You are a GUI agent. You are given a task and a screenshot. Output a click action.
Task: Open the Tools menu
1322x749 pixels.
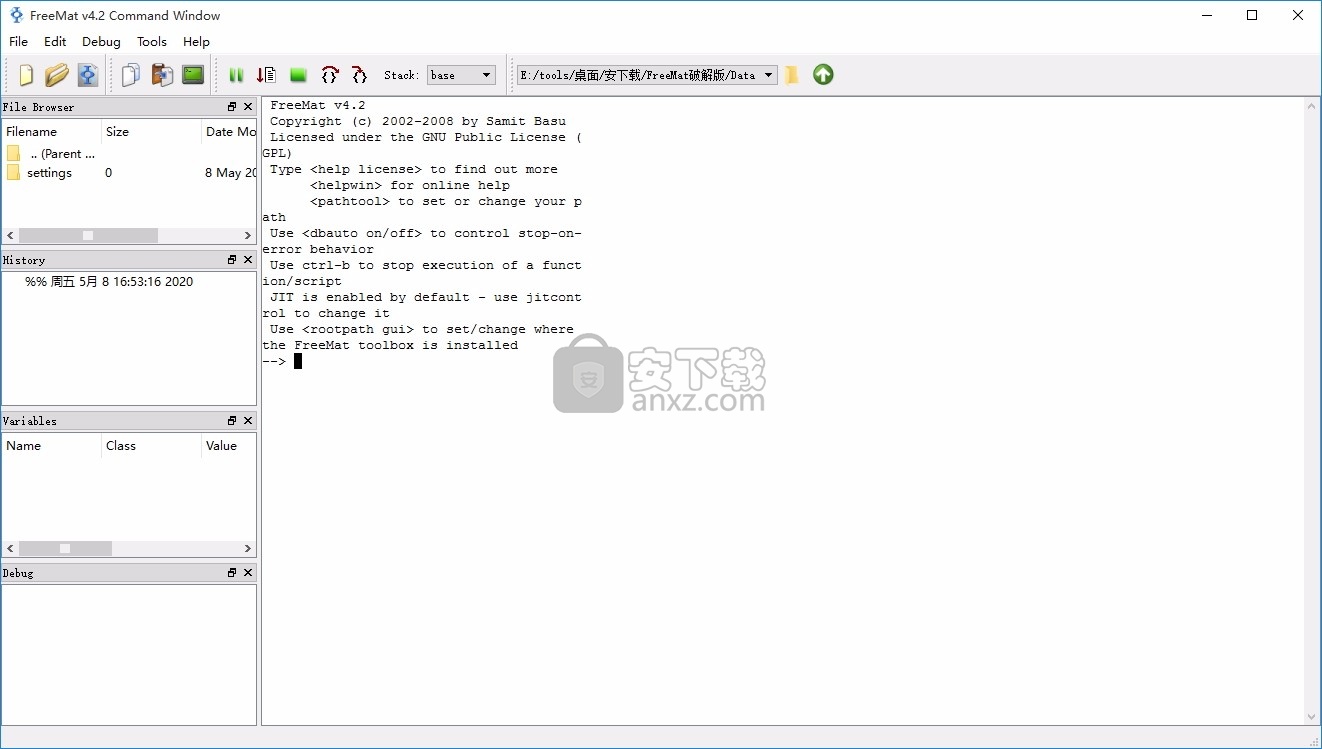click(152, 41)
